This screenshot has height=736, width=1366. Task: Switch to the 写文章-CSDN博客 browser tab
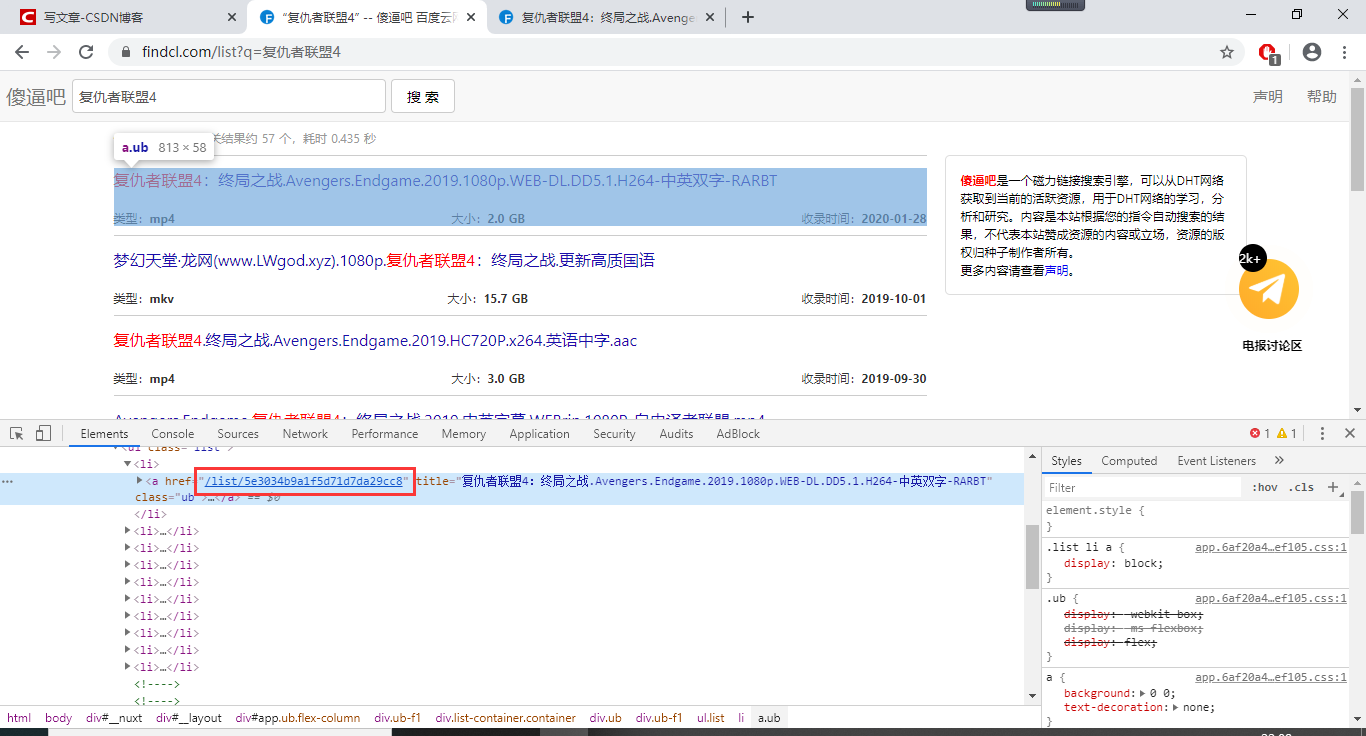[126, 17]
